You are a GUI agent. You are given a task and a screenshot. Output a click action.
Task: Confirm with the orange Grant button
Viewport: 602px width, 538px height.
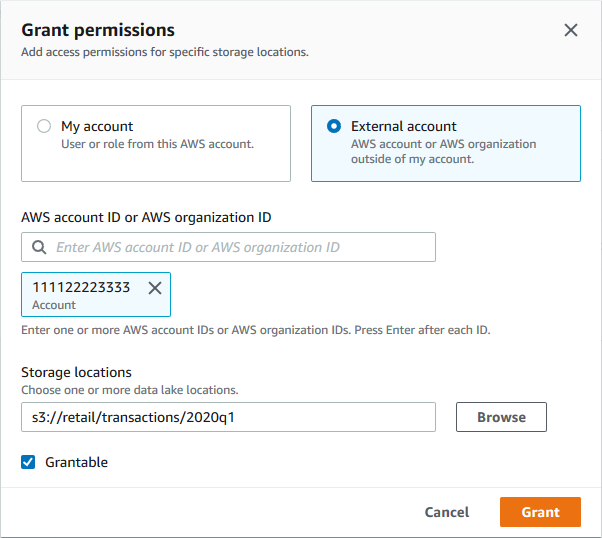540,512
